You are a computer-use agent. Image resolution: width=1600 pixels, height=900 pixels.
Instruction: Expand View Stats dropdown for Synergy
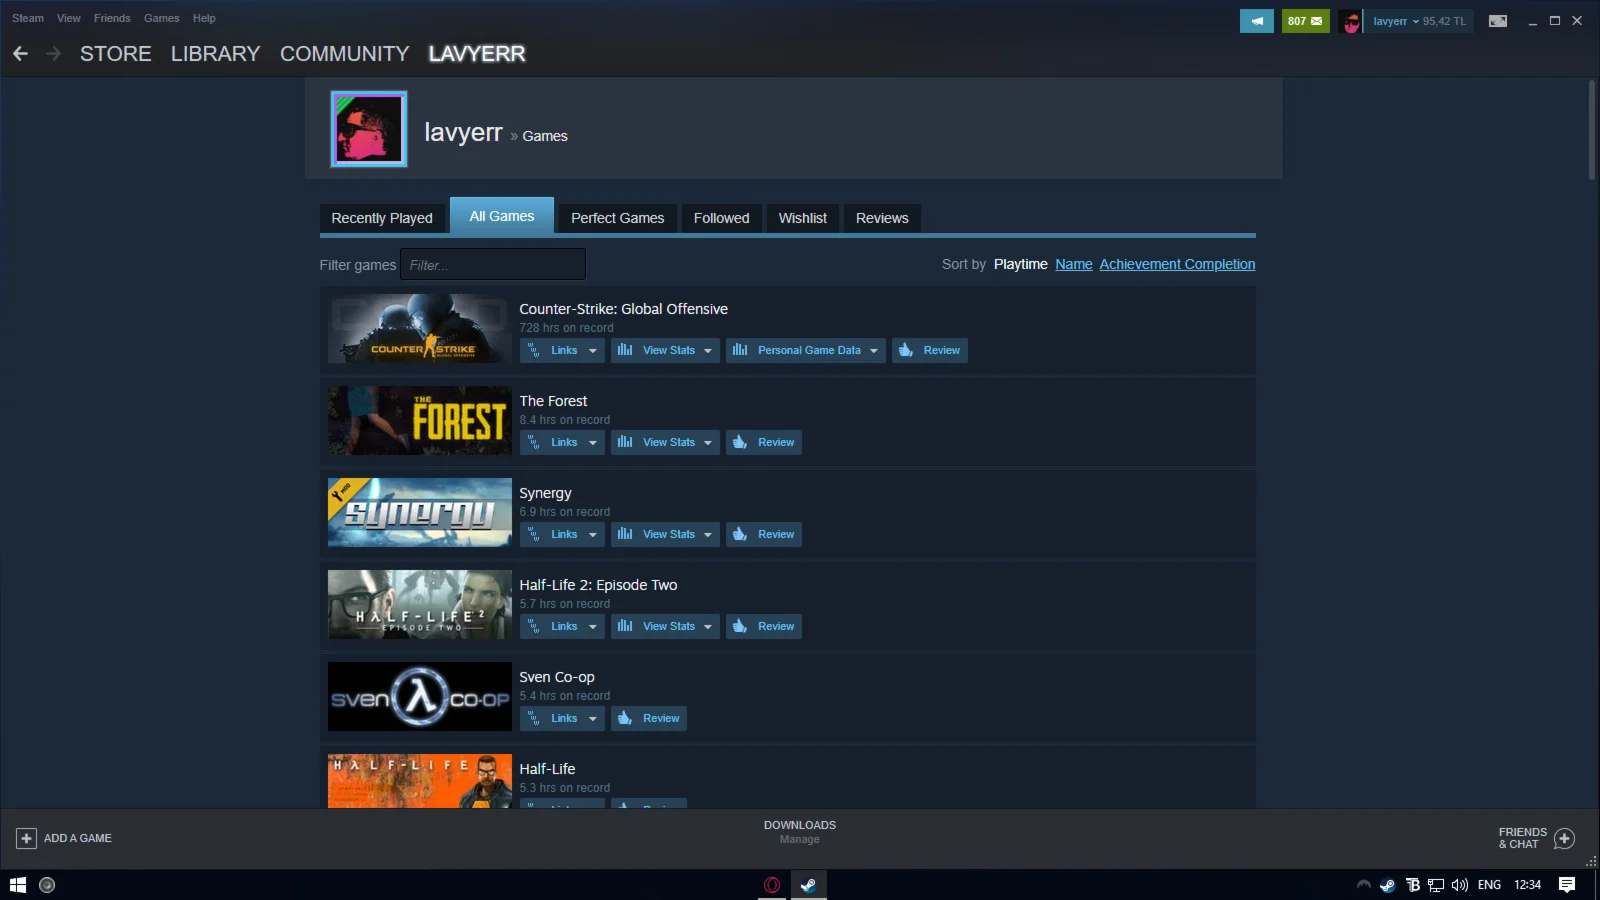click(665, 534)
